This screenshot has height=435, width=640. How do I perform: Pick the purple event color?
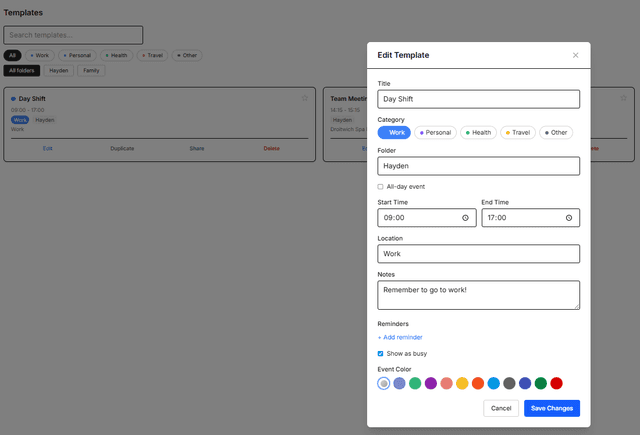coord(431,383)
